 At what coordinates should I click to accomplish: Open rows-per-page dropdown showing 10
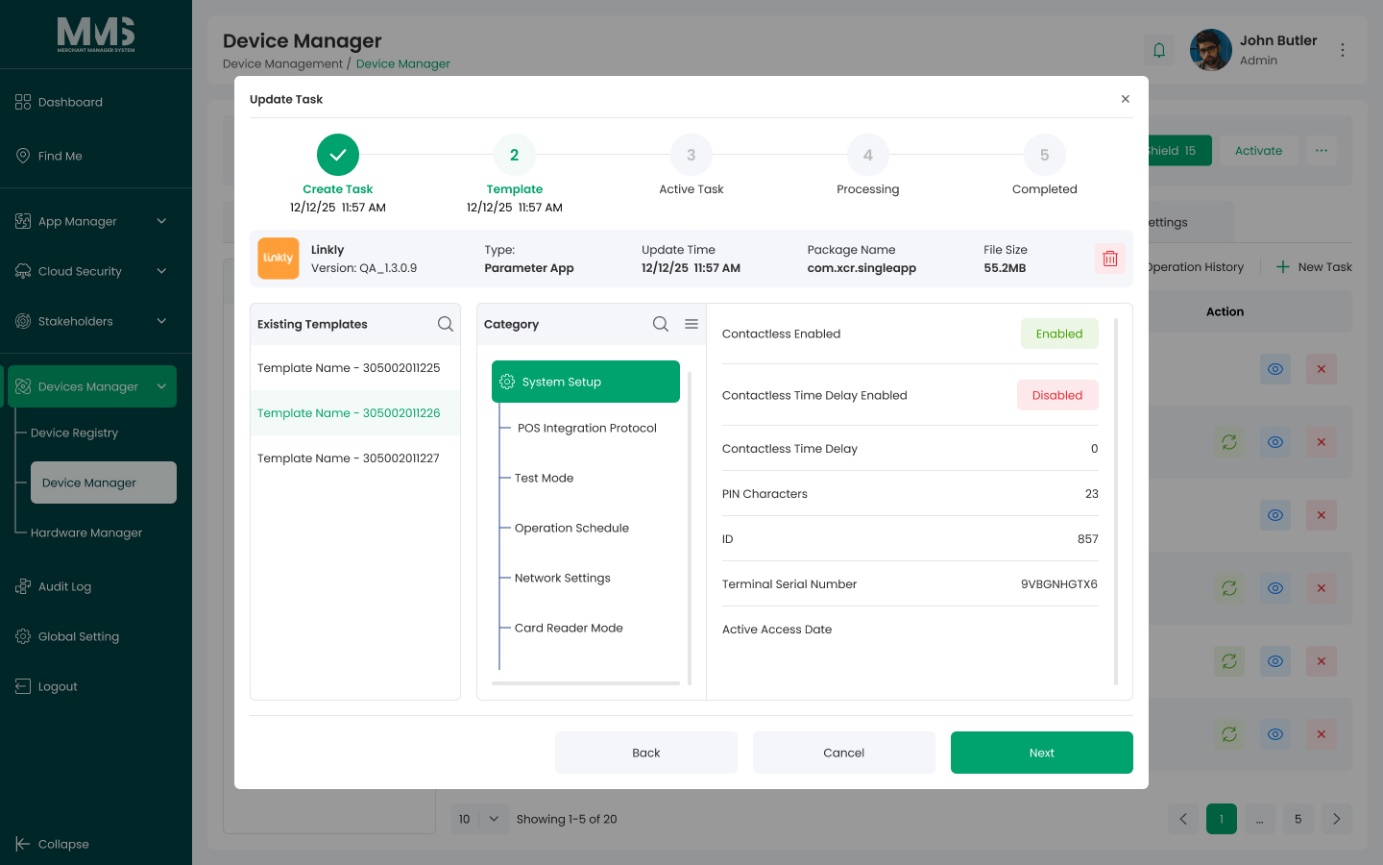(x=479, y=819)
